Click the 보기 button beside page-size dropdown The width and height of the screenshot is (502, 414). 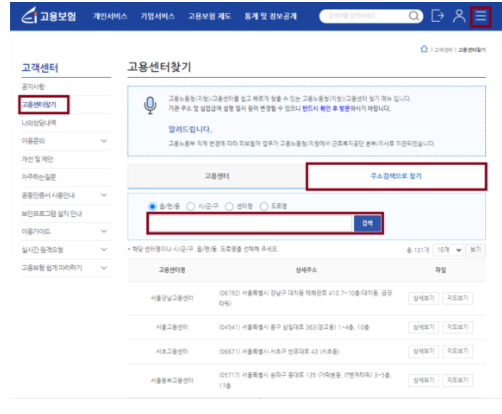(475, 250)
